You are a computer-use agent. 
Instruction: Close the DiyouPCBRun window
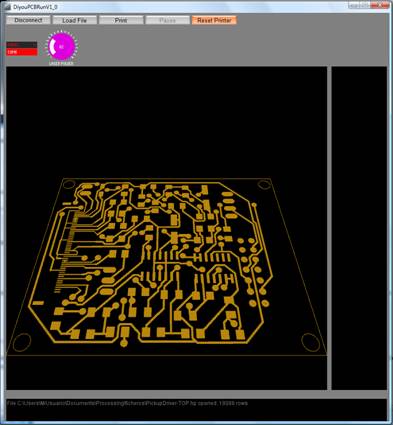381,5
